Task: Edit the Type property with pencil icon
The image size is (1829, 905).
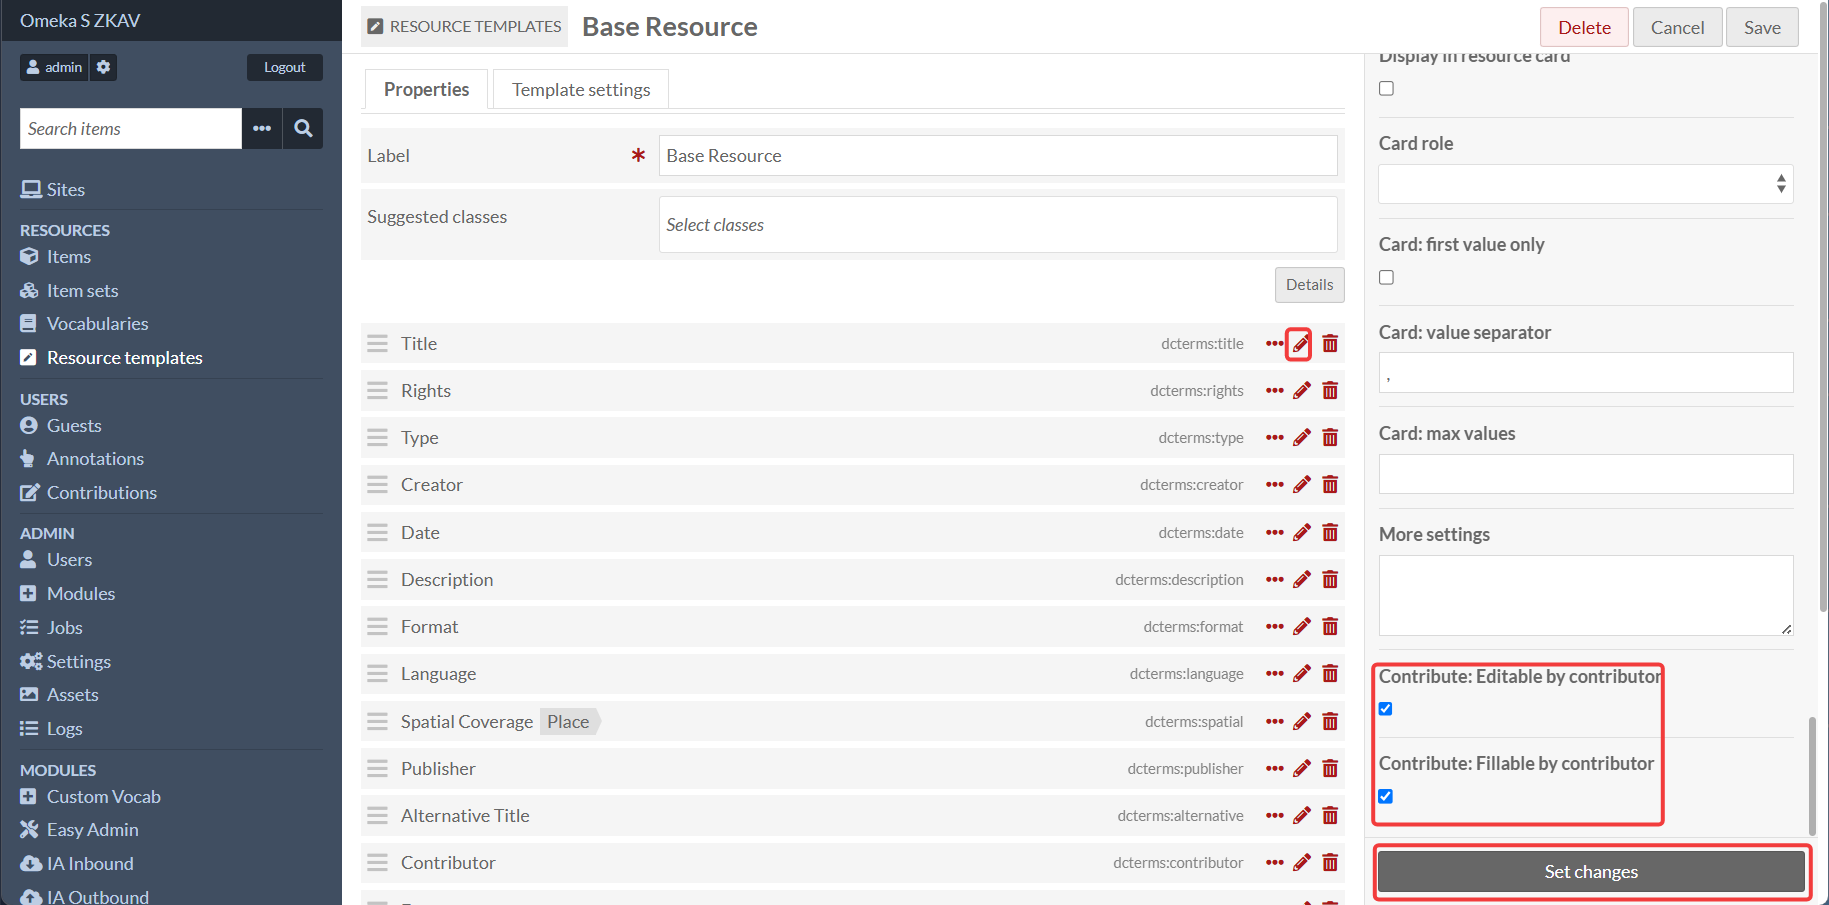Action: 1301,438
